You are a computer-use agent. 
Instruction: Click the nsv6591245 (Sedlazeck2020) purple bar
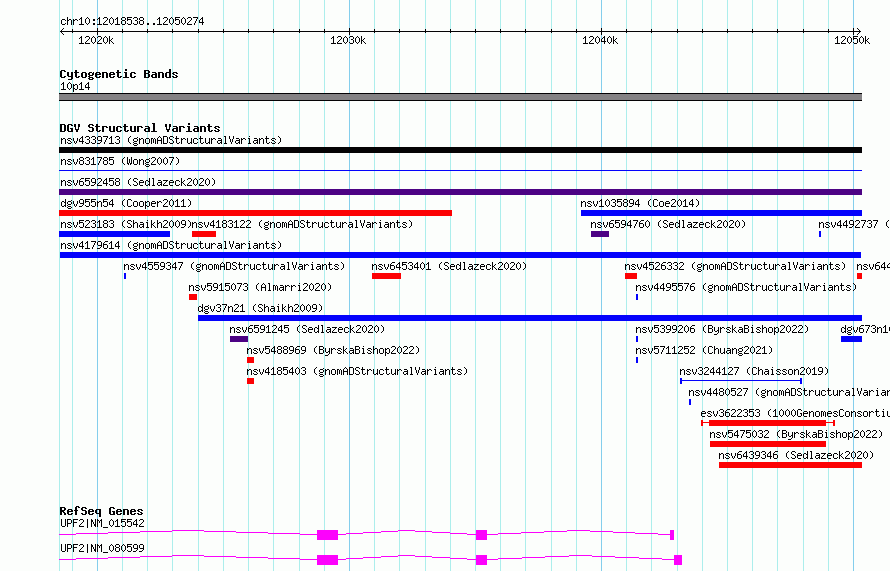(x=239, y=339)
